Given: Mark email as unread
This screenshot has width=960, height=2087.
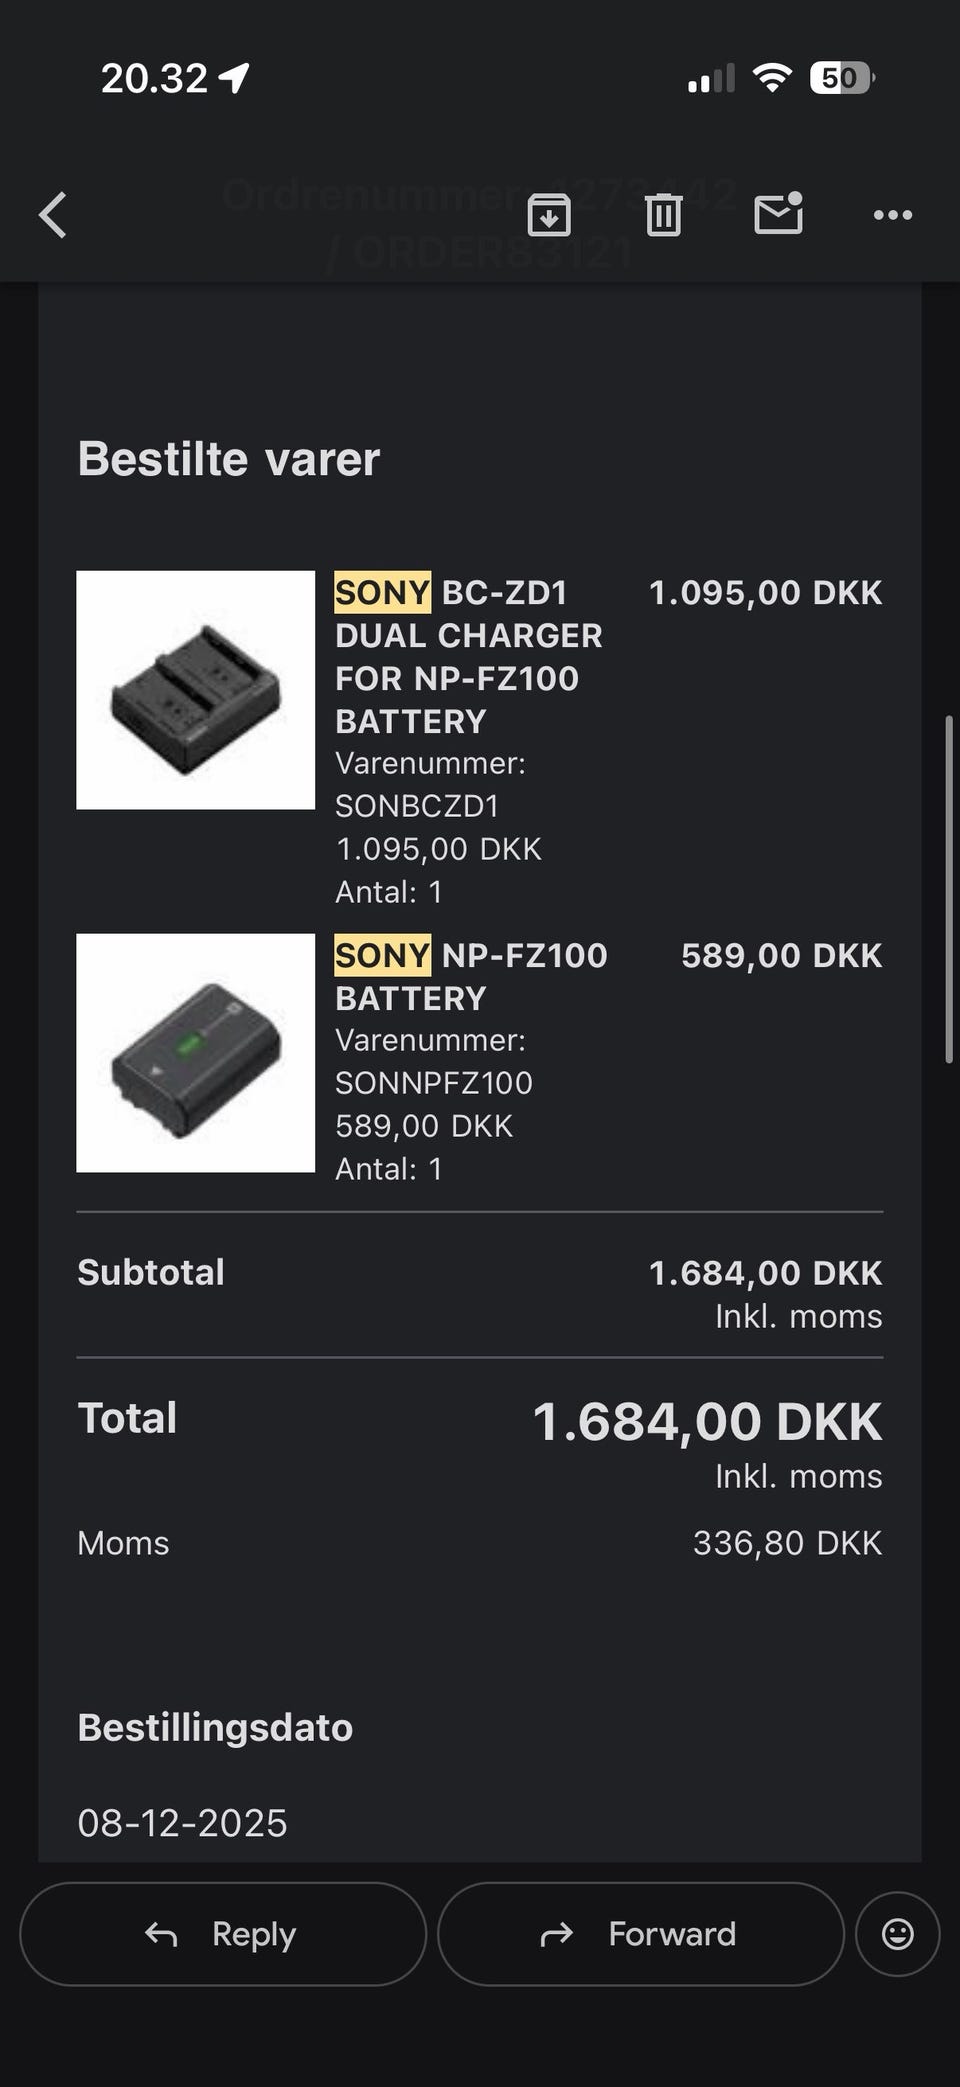Looking at the screenshot, I should point(778,213).
